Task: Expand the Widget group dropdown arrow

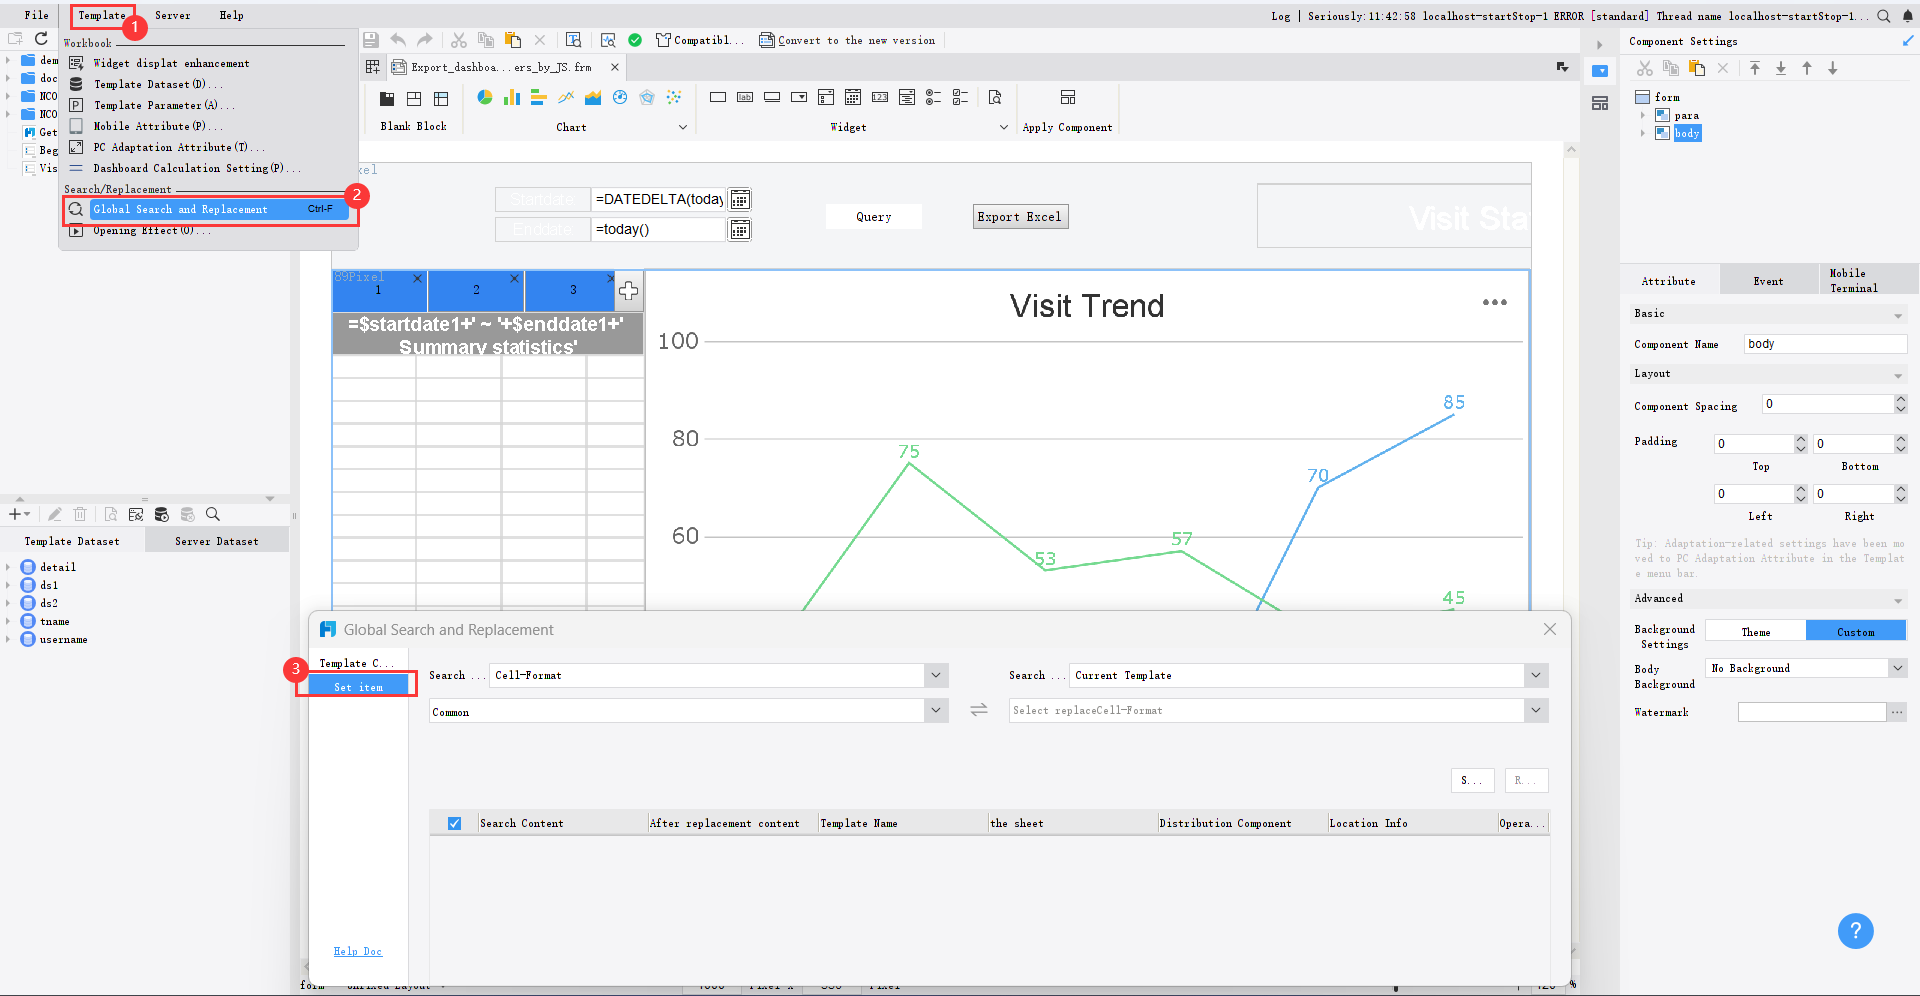Action: pyautogui.click(x=1004, y=127)
